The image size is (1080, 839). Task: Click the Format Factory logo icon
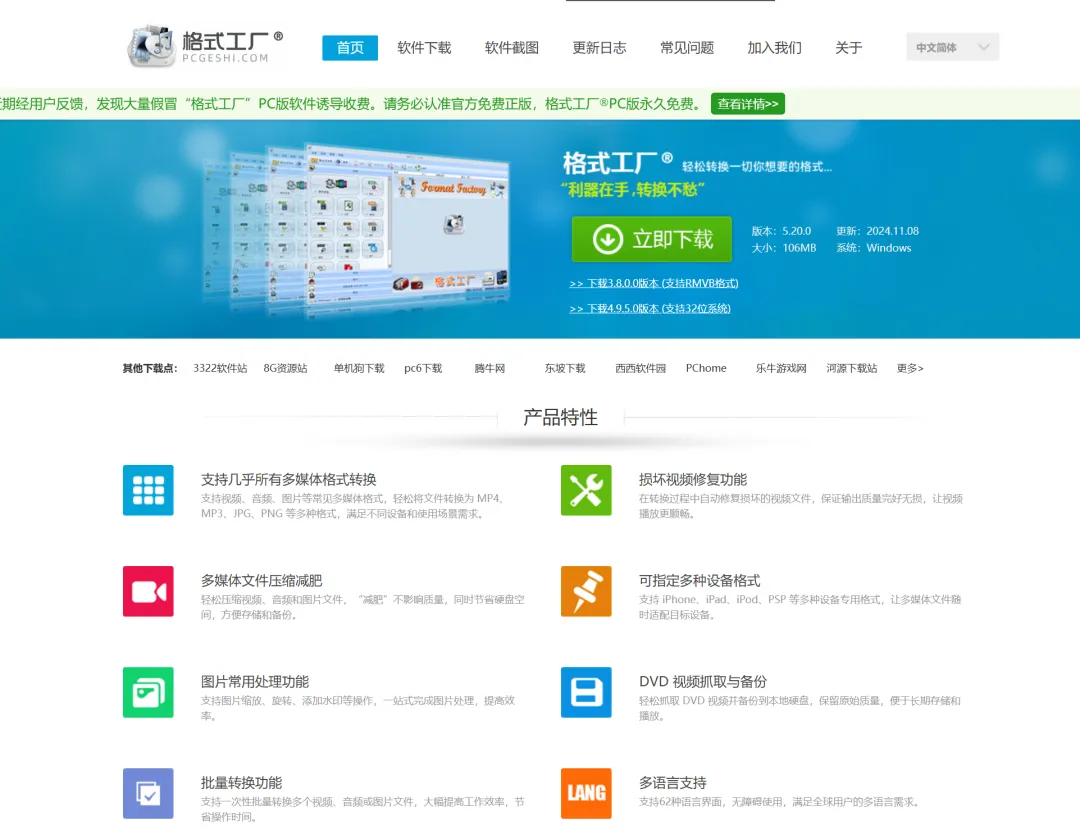coord(151,45)
